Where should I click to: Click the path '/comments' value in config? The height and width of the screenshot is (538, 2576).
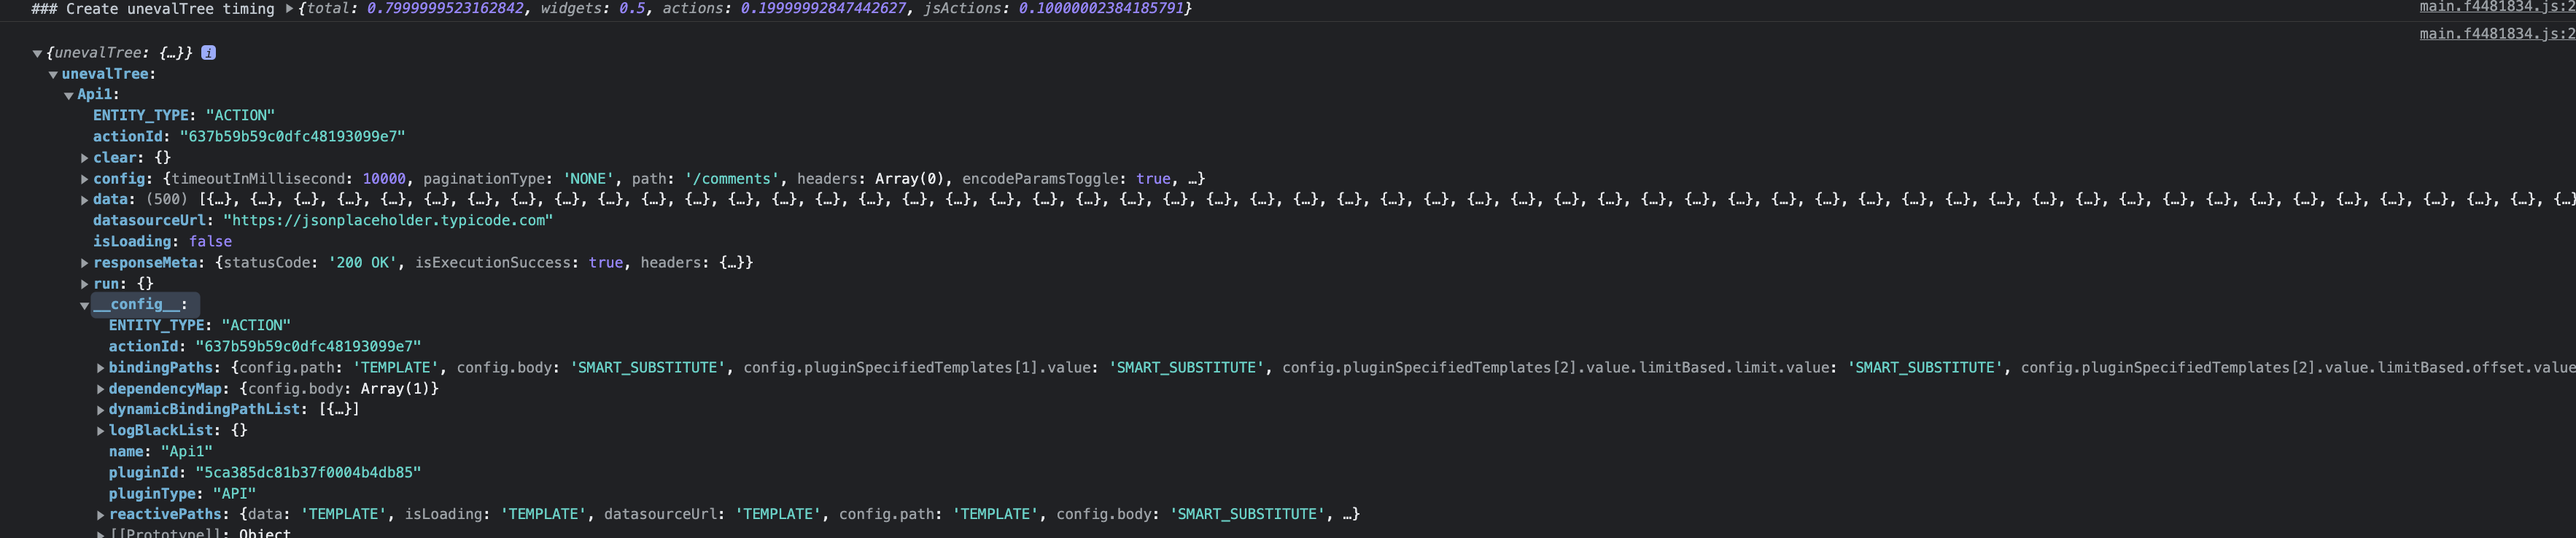pyautogui.click(x=732, y=179)
